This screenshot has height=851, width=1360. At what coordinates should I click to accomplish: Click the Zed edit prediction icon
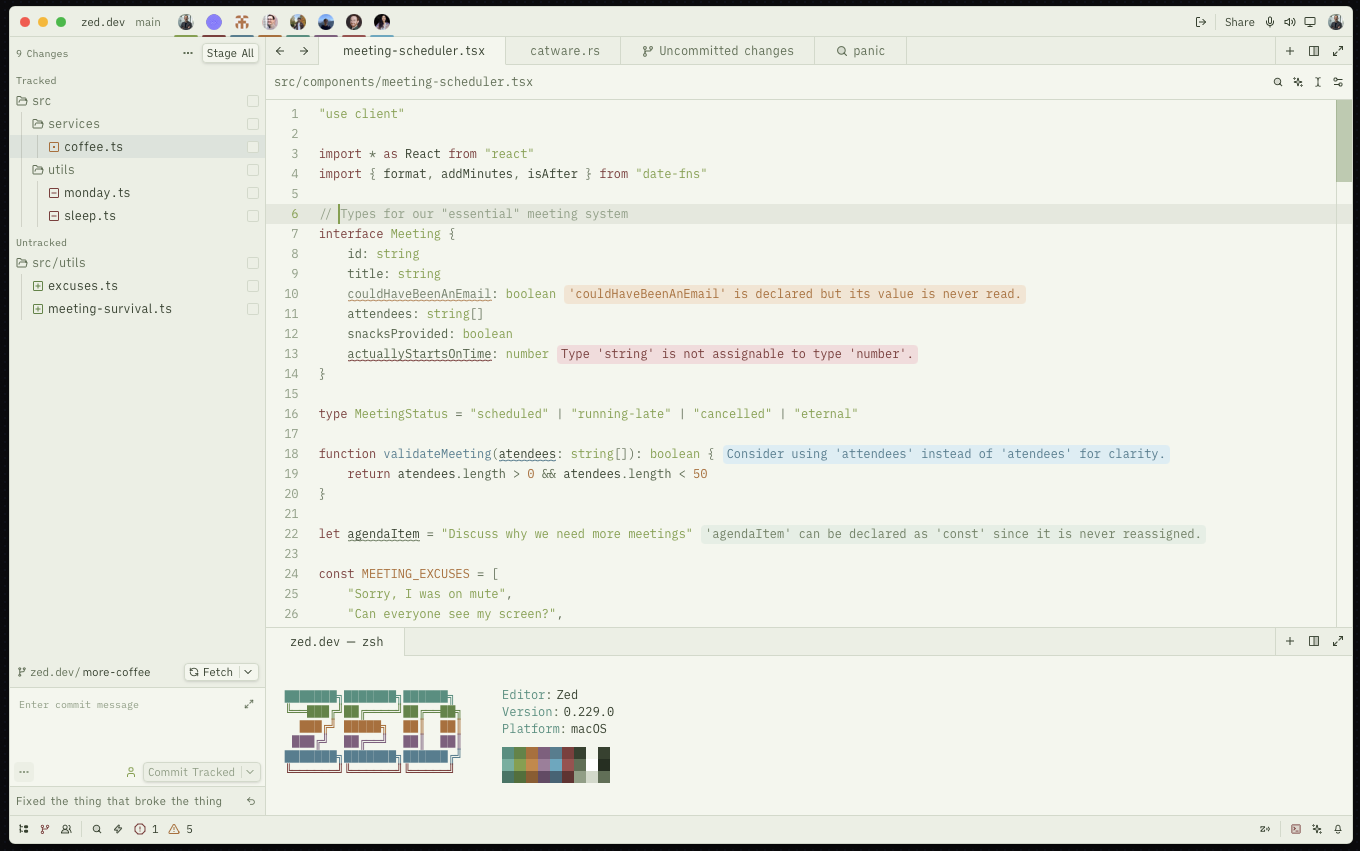(1265, 829)
